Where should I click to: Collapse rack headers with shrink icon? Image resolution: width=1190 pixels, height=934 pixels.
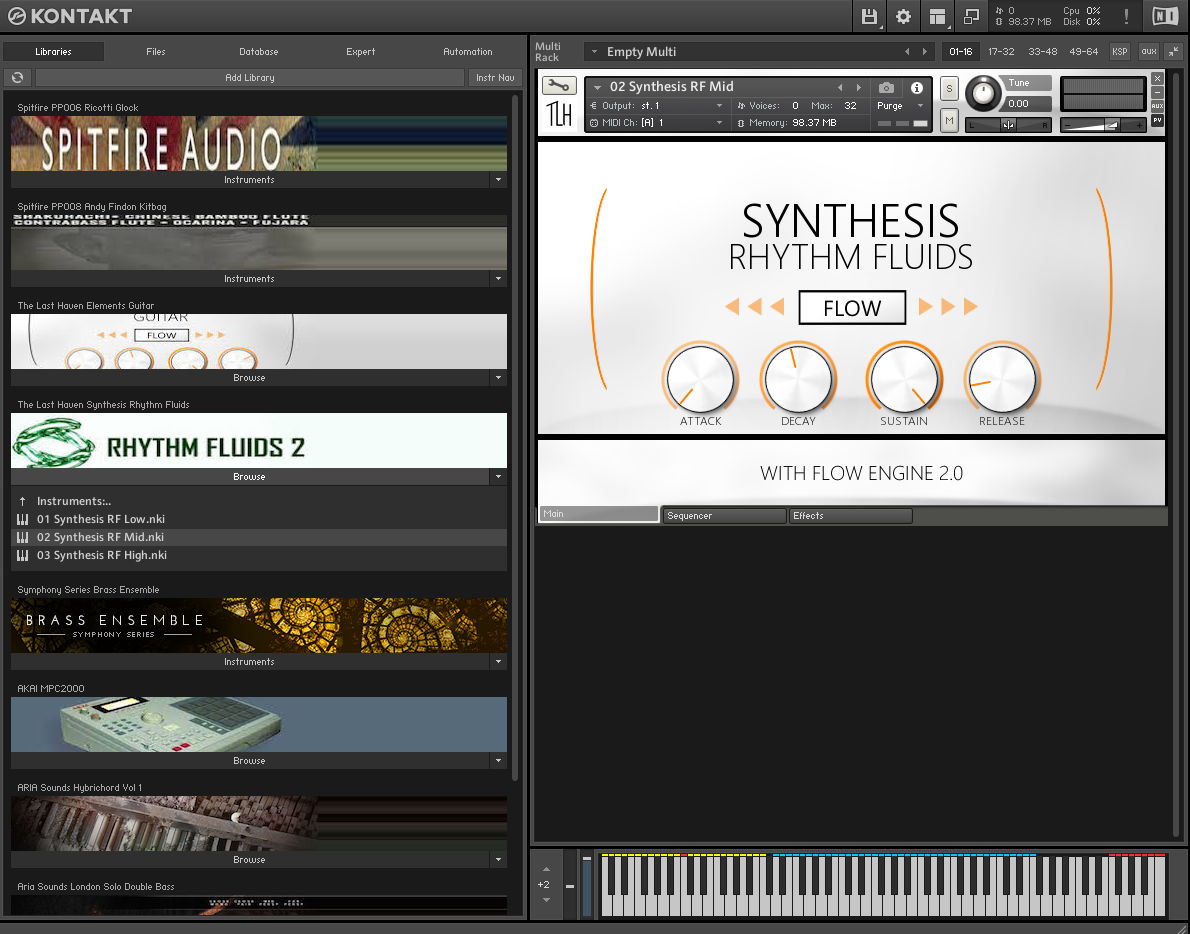pos(1174,52)
